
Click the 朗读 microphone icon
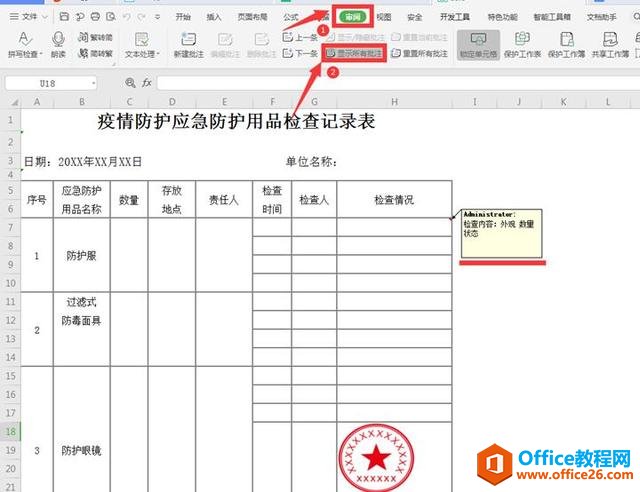click(58, 39)
